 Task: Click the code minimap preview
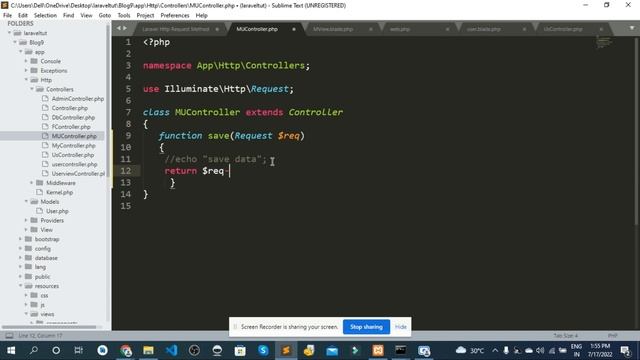coord(603,41)
